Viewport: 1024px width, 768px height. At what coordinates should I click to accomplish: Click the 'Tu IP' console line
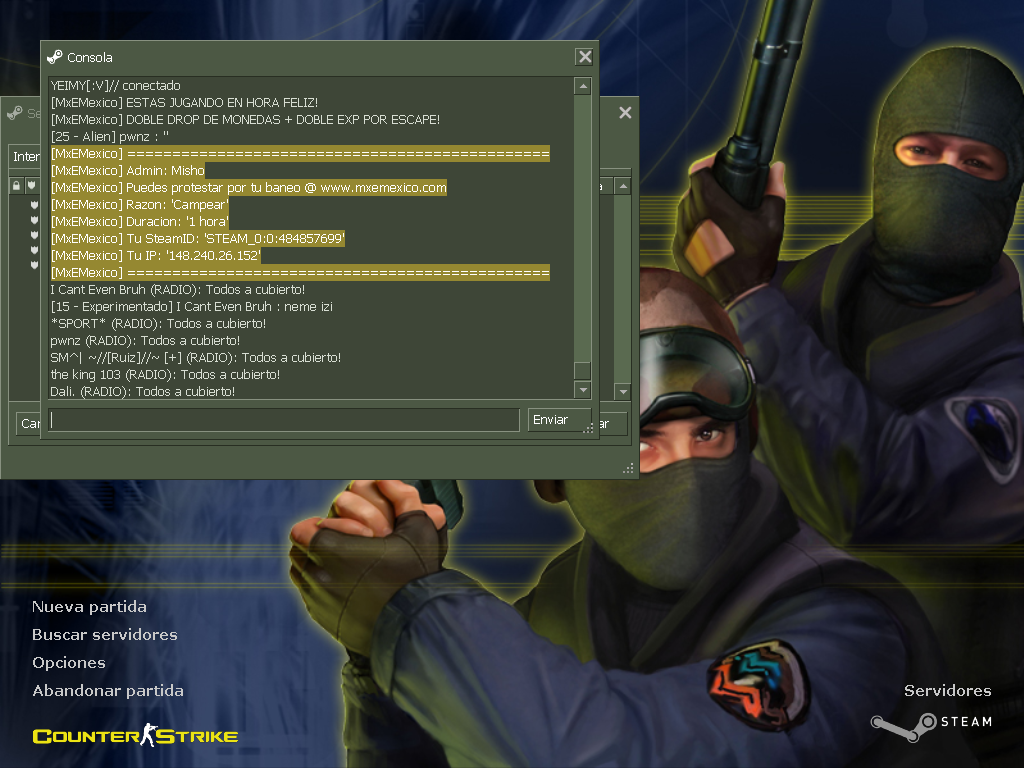pyautogui.click(x=155, y=255)
